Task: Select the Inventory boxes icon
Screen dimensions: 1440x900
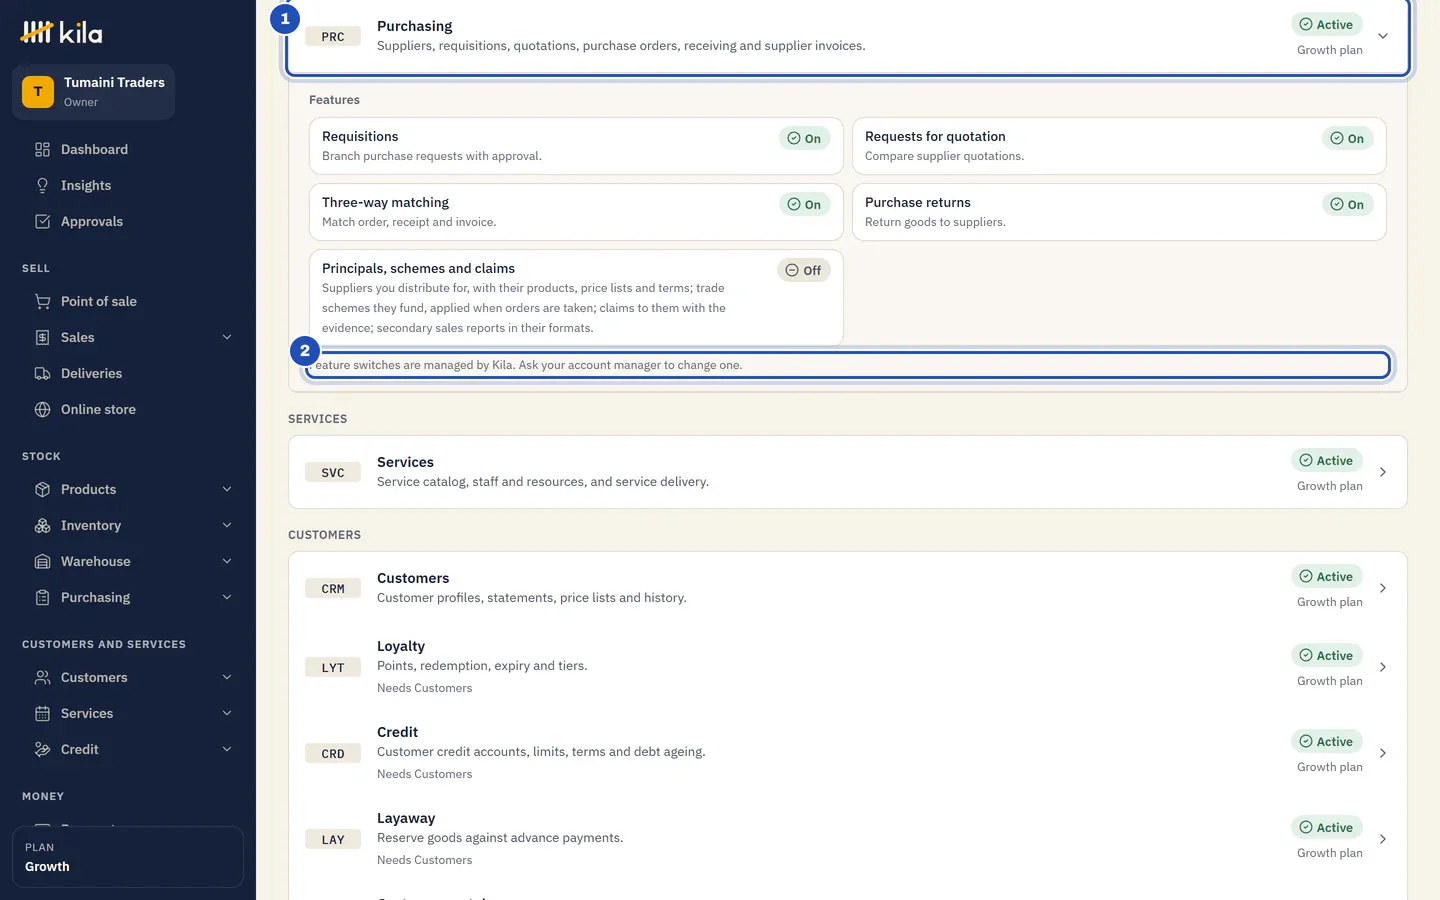Action: 42,526
